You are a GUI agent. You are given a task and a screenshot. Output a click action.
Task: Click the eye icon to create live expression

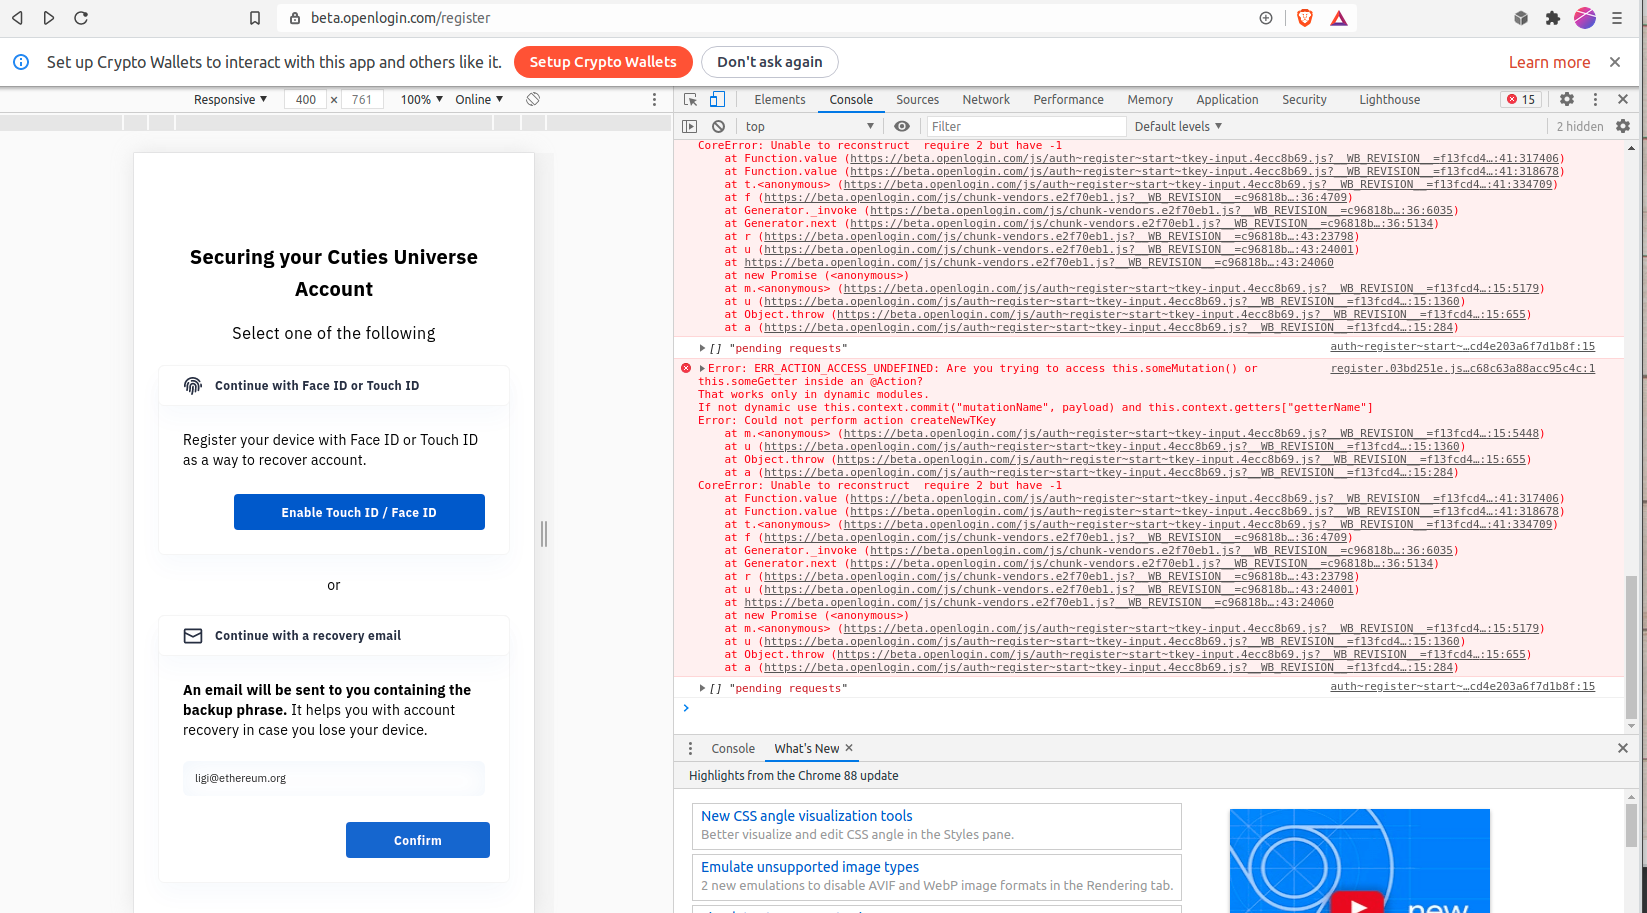click(901, 126)
